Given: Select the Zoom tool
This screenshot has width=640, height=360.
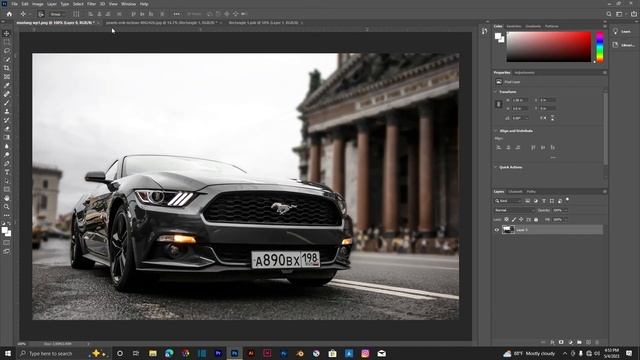Looking at the screenshot, I should click(7, 207).
